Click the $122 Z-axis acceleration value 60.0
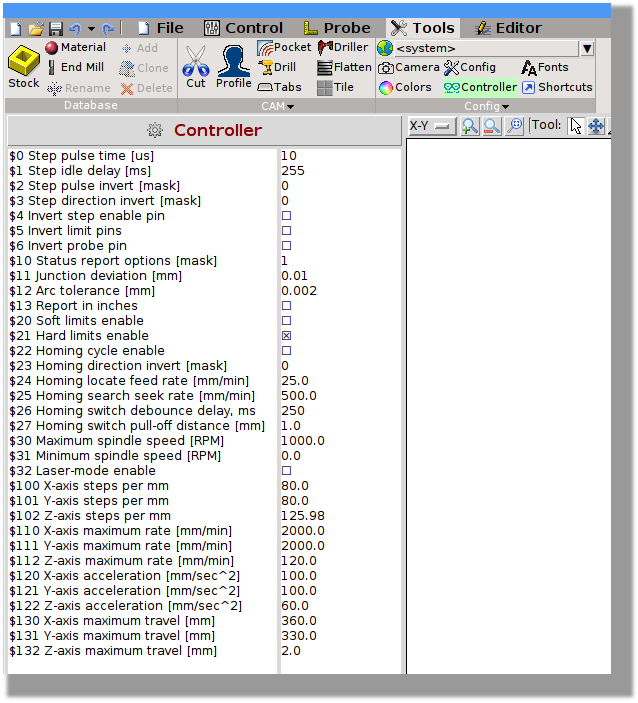 (x=295, y=606)
